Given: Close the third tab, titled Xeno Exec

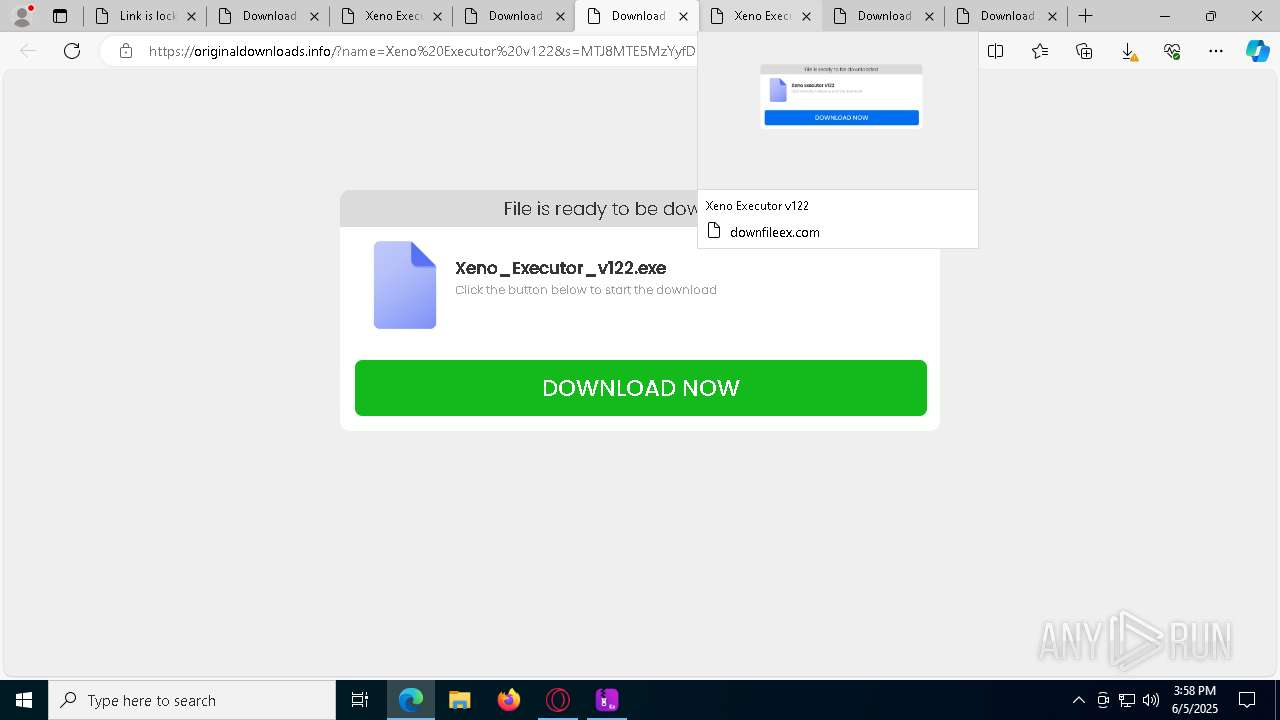Looking at the screenshot, I should pyautogui.click(x=437, y=16).
